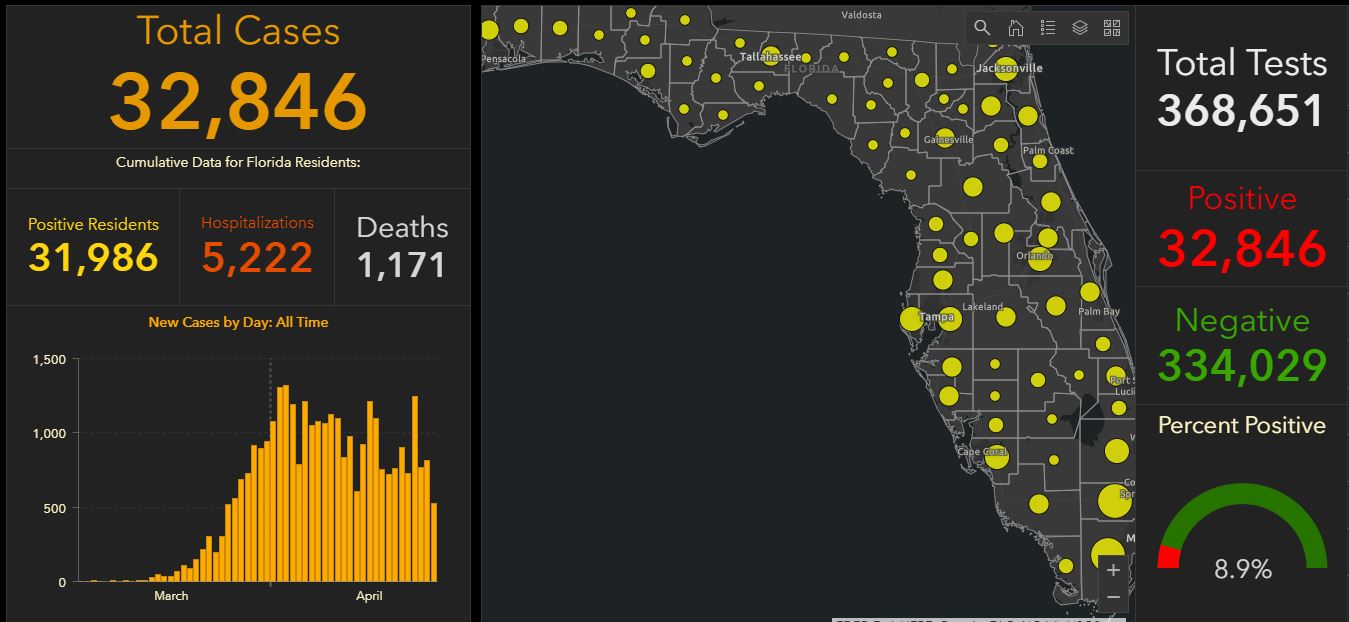Open the layer list stack icon
Image resolution: width=1349 pixels, height=622 pixels.
(1079, 28)
